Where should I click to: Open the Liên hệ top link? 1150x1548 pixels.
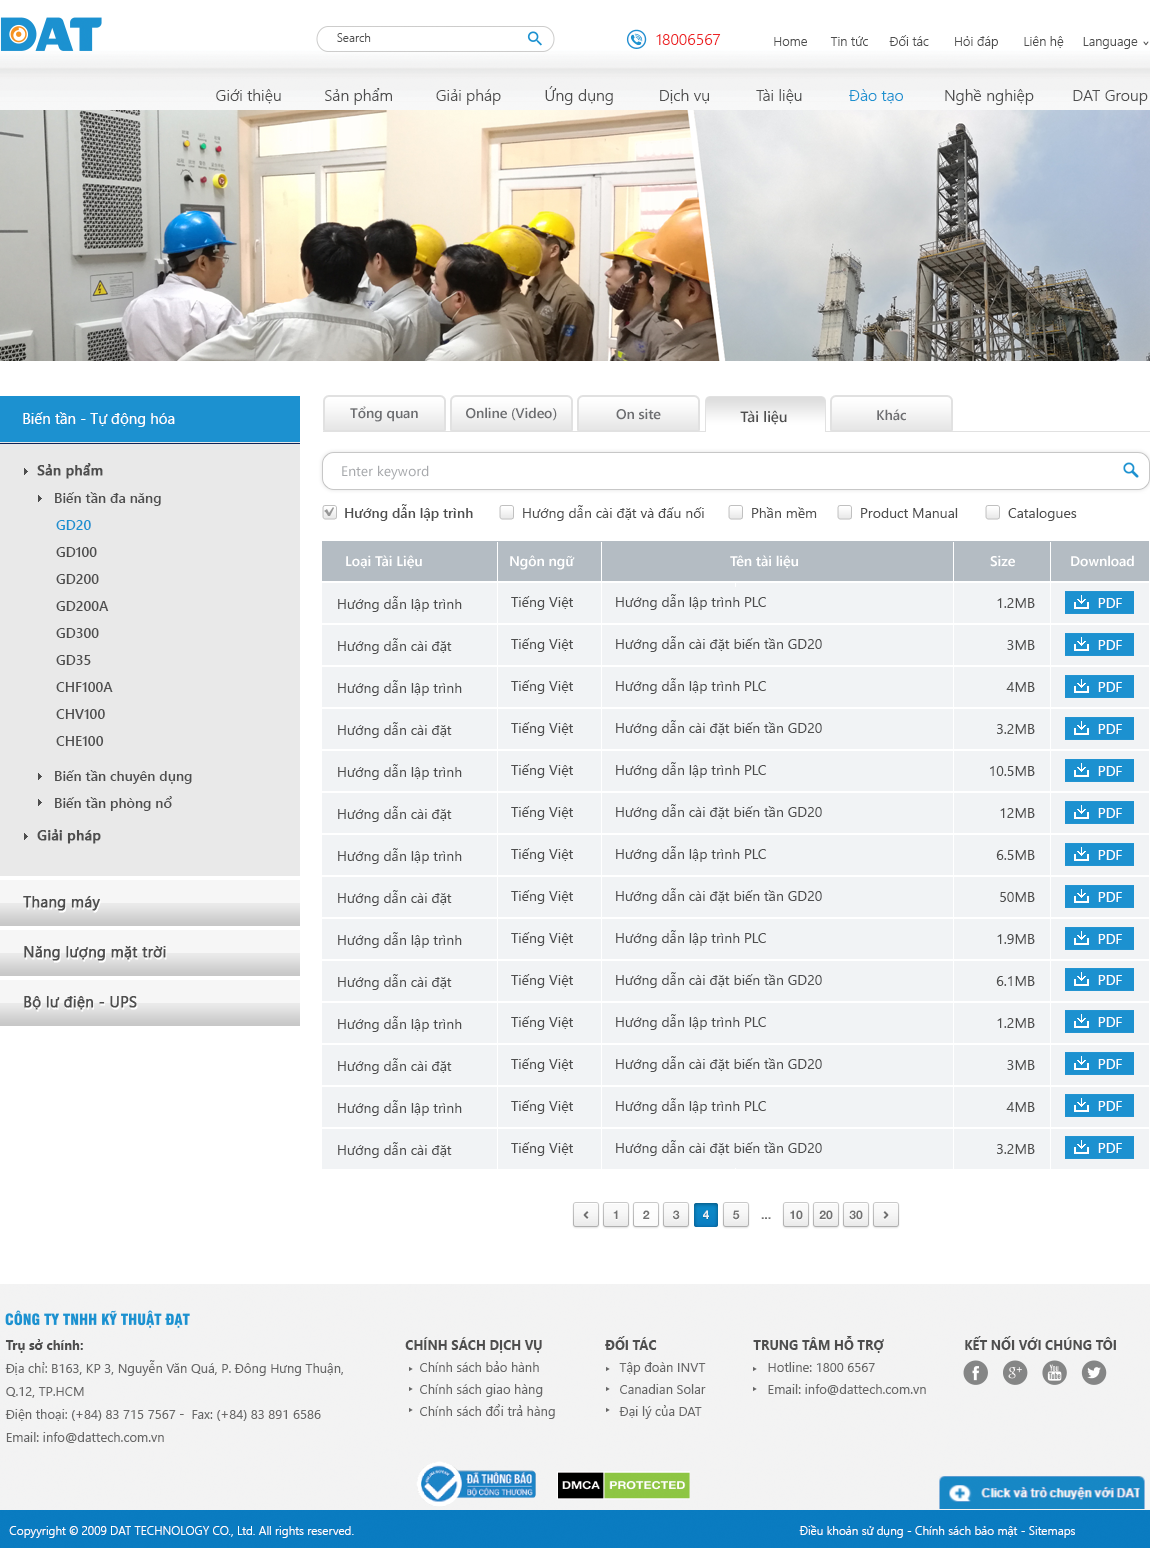[1043, 42]
